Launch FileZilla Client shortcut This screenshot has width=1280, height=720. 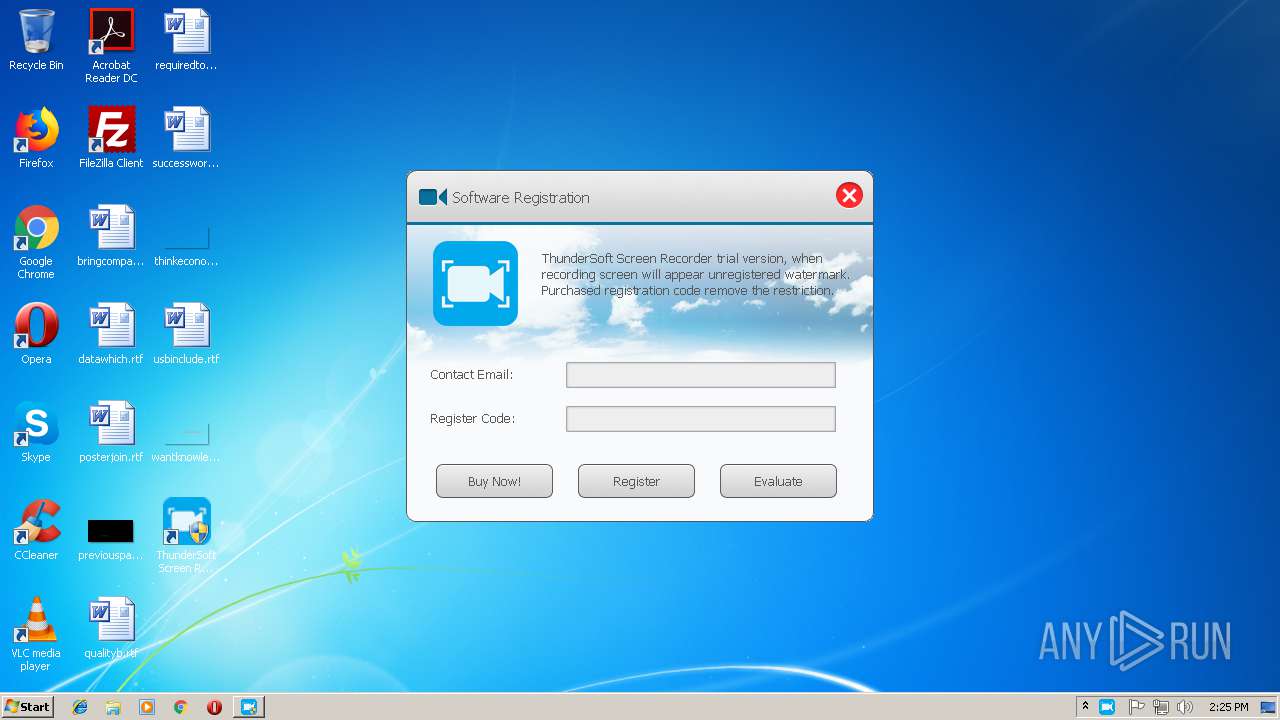click(111, 138)
